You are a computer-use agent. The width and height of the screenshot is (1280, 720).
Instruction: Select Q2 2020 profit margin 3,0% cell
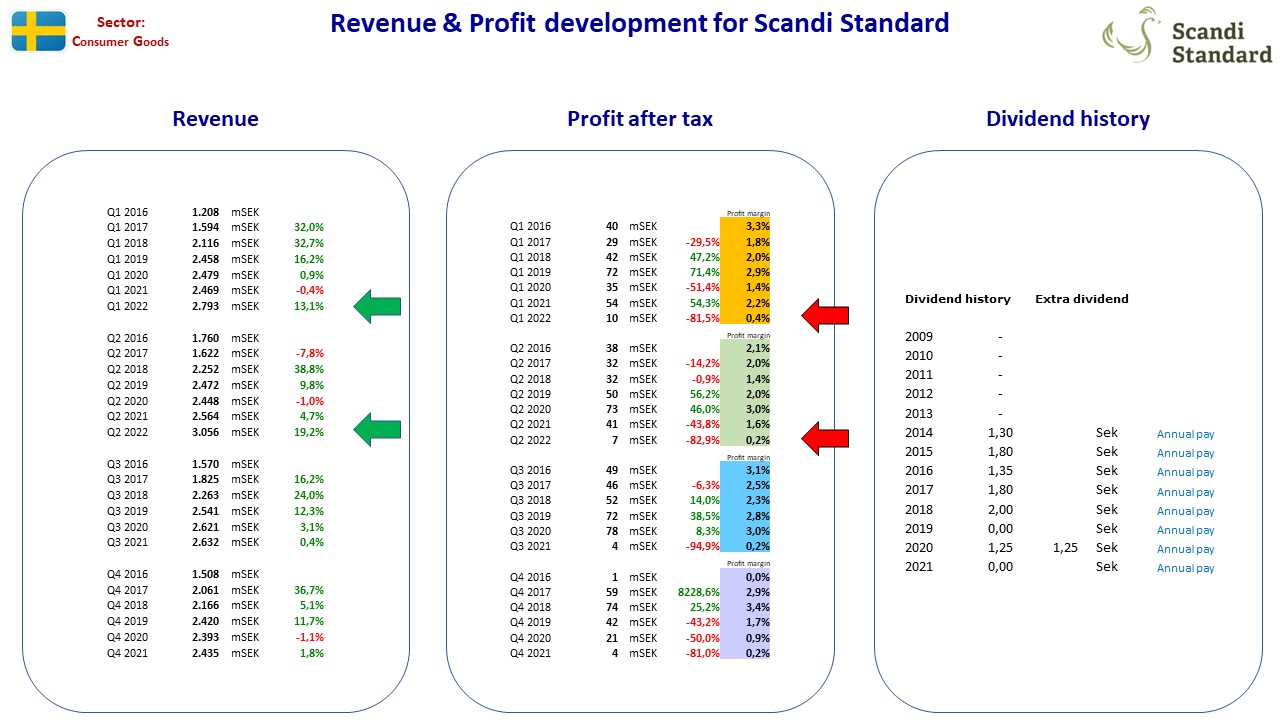(745, 409)
